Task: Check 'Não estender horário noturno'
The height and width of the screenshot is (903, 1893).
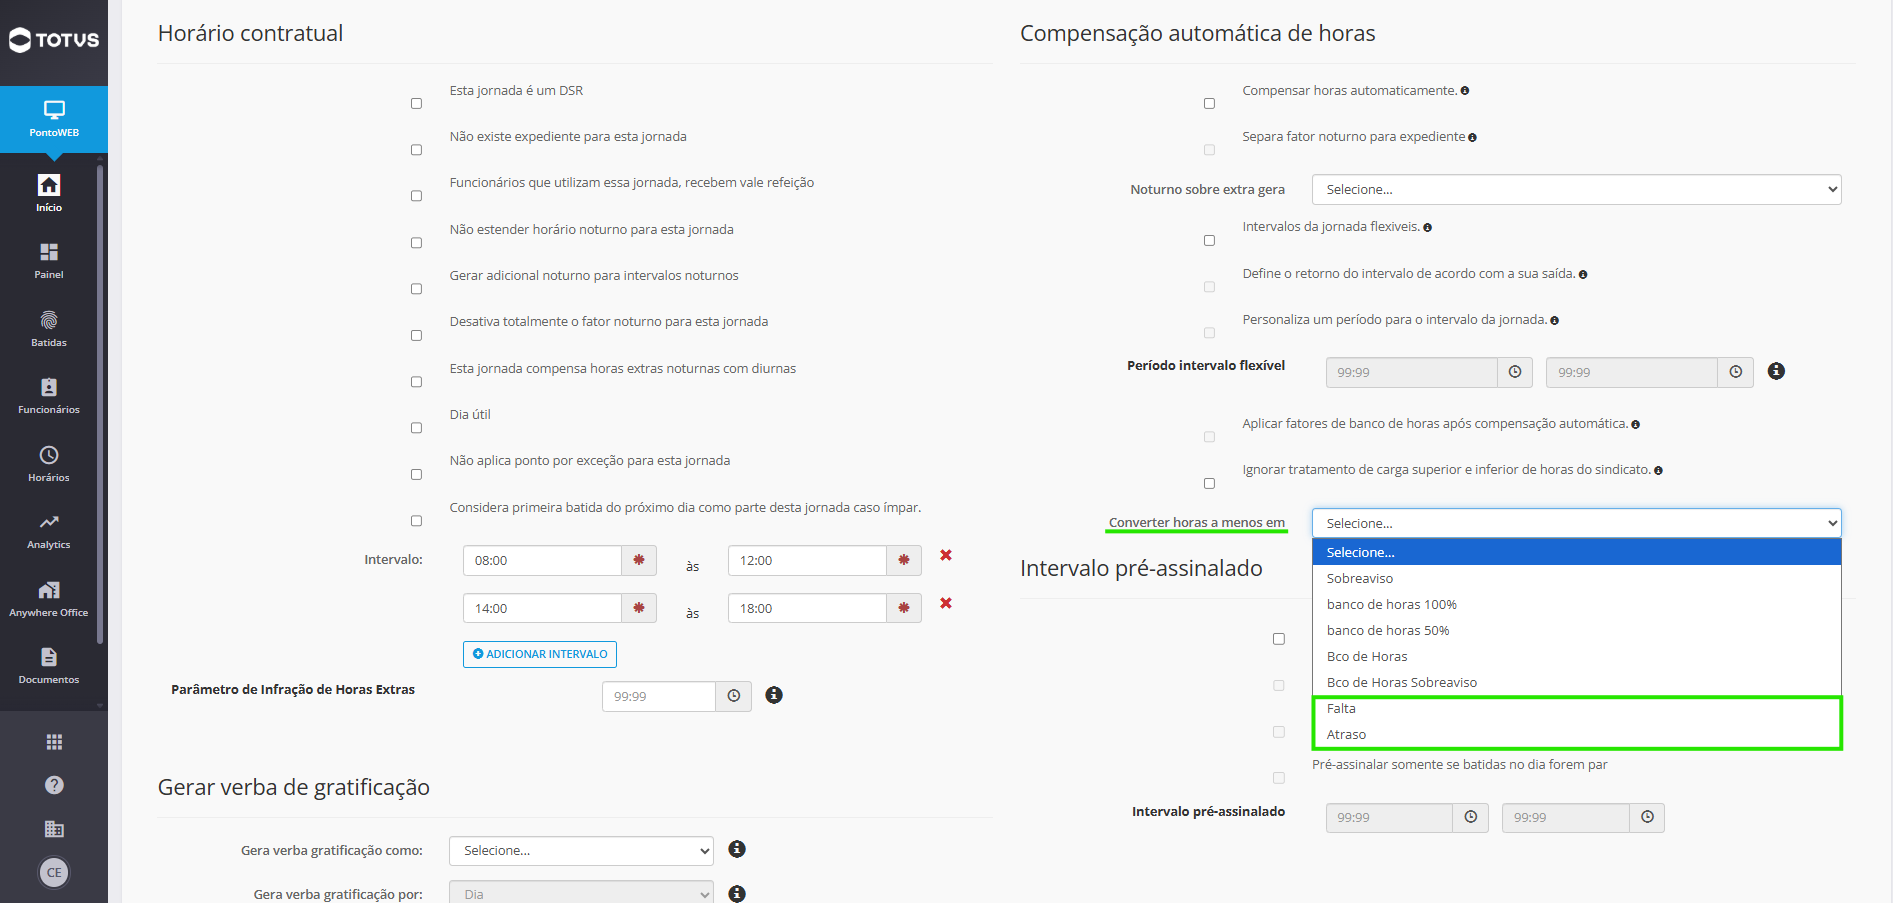Action: [x=417, y=243]
